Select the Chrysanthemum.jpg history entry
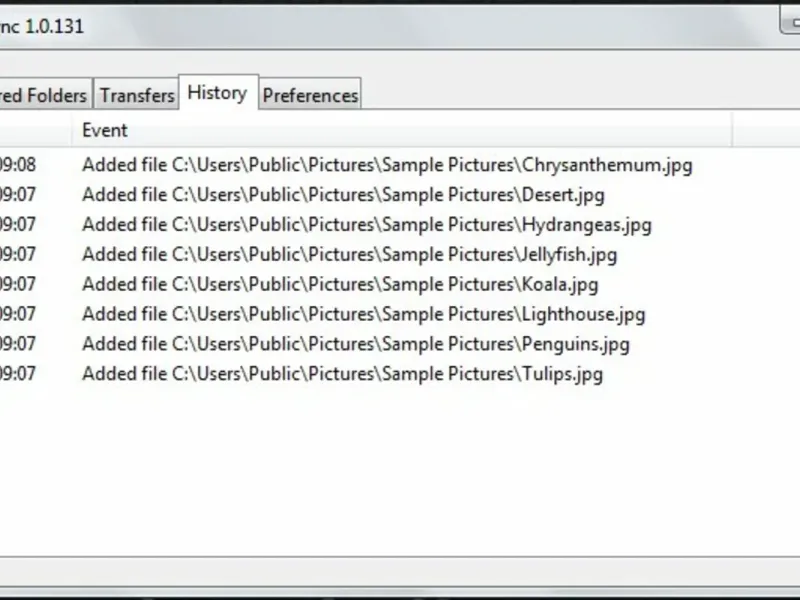The width and height of the screenshot is (800, 600). 387,165
